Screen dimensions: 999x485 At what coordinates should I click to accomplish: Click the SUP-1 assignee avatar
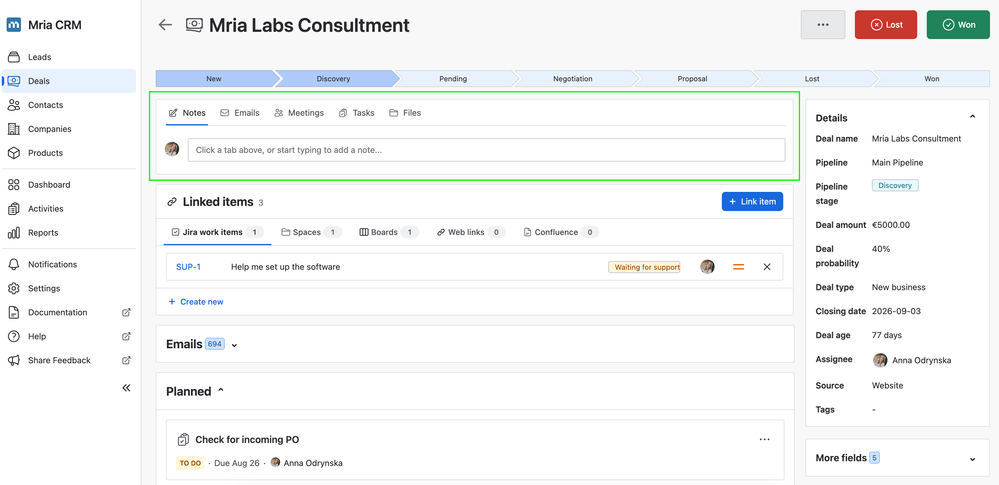(707, 267)
